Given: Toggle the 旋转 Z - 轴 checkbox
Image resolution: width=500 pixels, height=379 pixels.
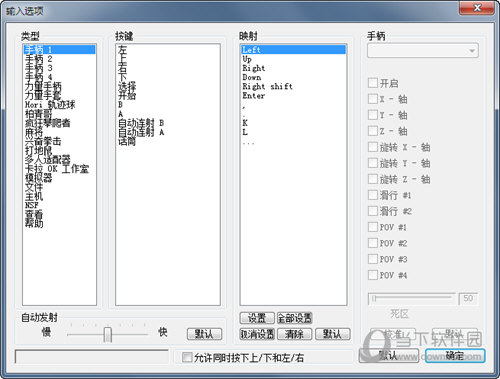Looking at the screenshot, I should pos(373,179).
